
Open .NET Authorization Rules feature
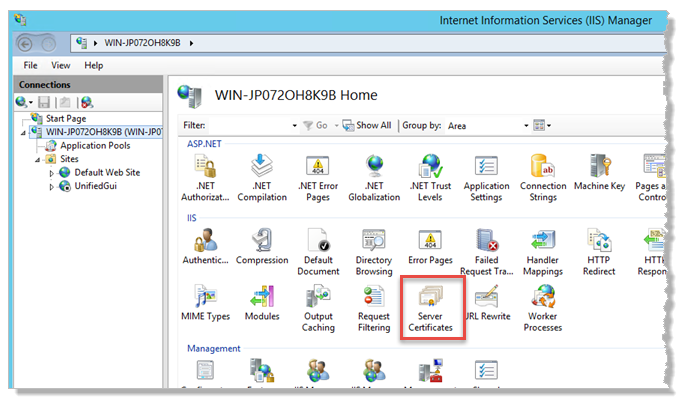[x=205, y=178]
